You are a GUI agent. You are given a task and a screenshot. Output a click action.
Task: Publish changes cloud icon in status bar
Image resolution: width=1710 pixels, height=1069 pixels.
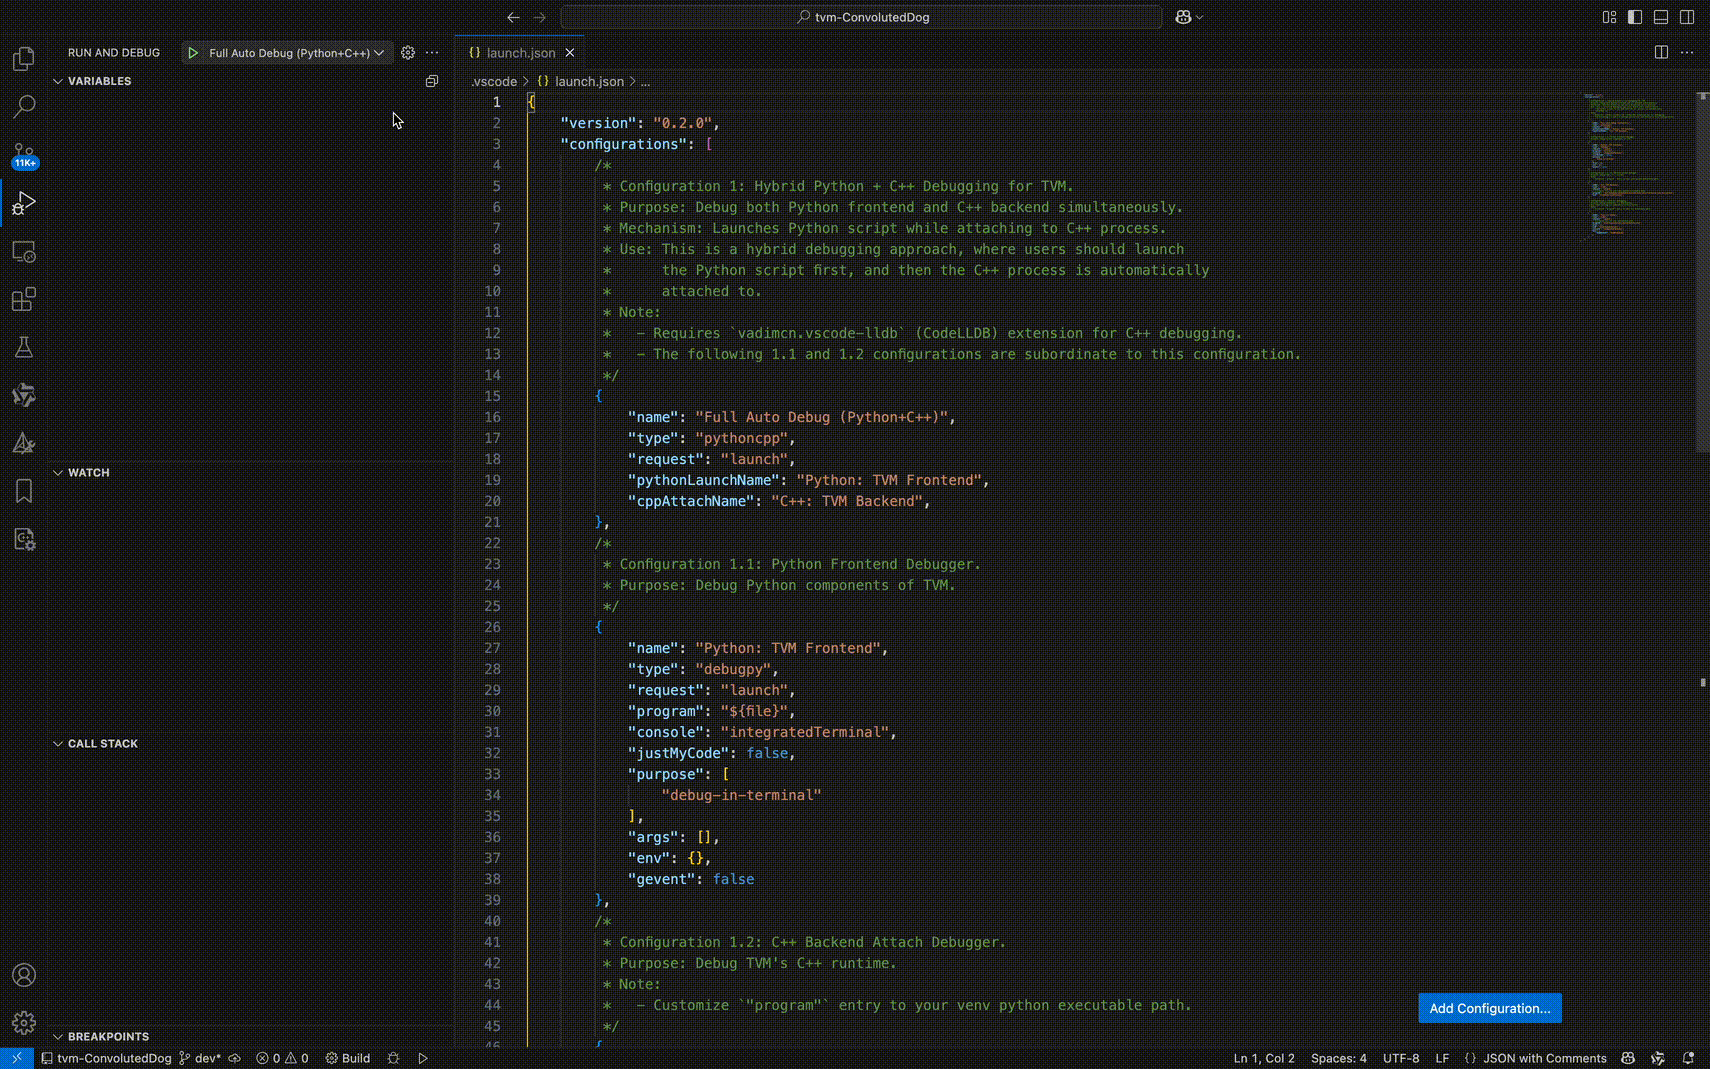click(235, 1058)
